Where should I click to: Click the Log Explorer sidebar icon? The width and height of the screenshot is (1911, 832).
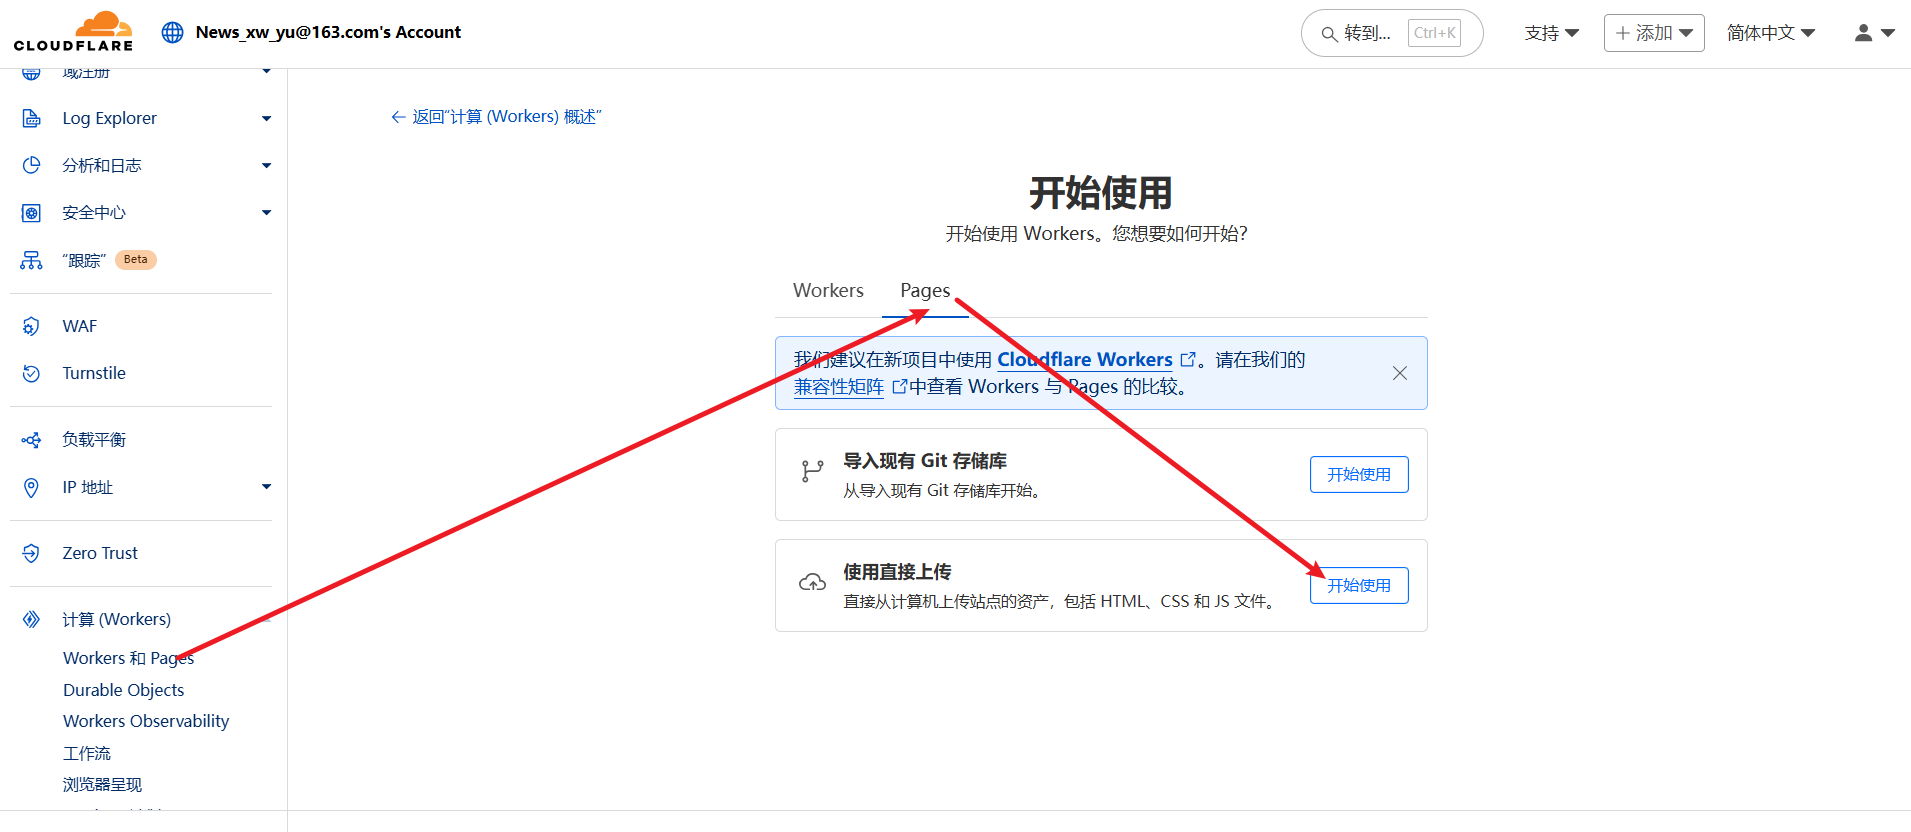pos(32,118)
